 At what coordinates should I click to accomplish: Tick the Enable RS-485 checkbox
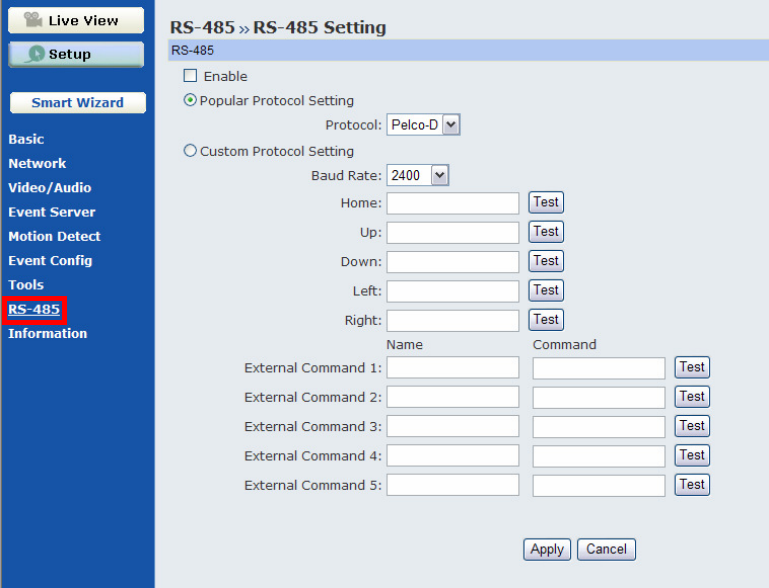[190, 76]
